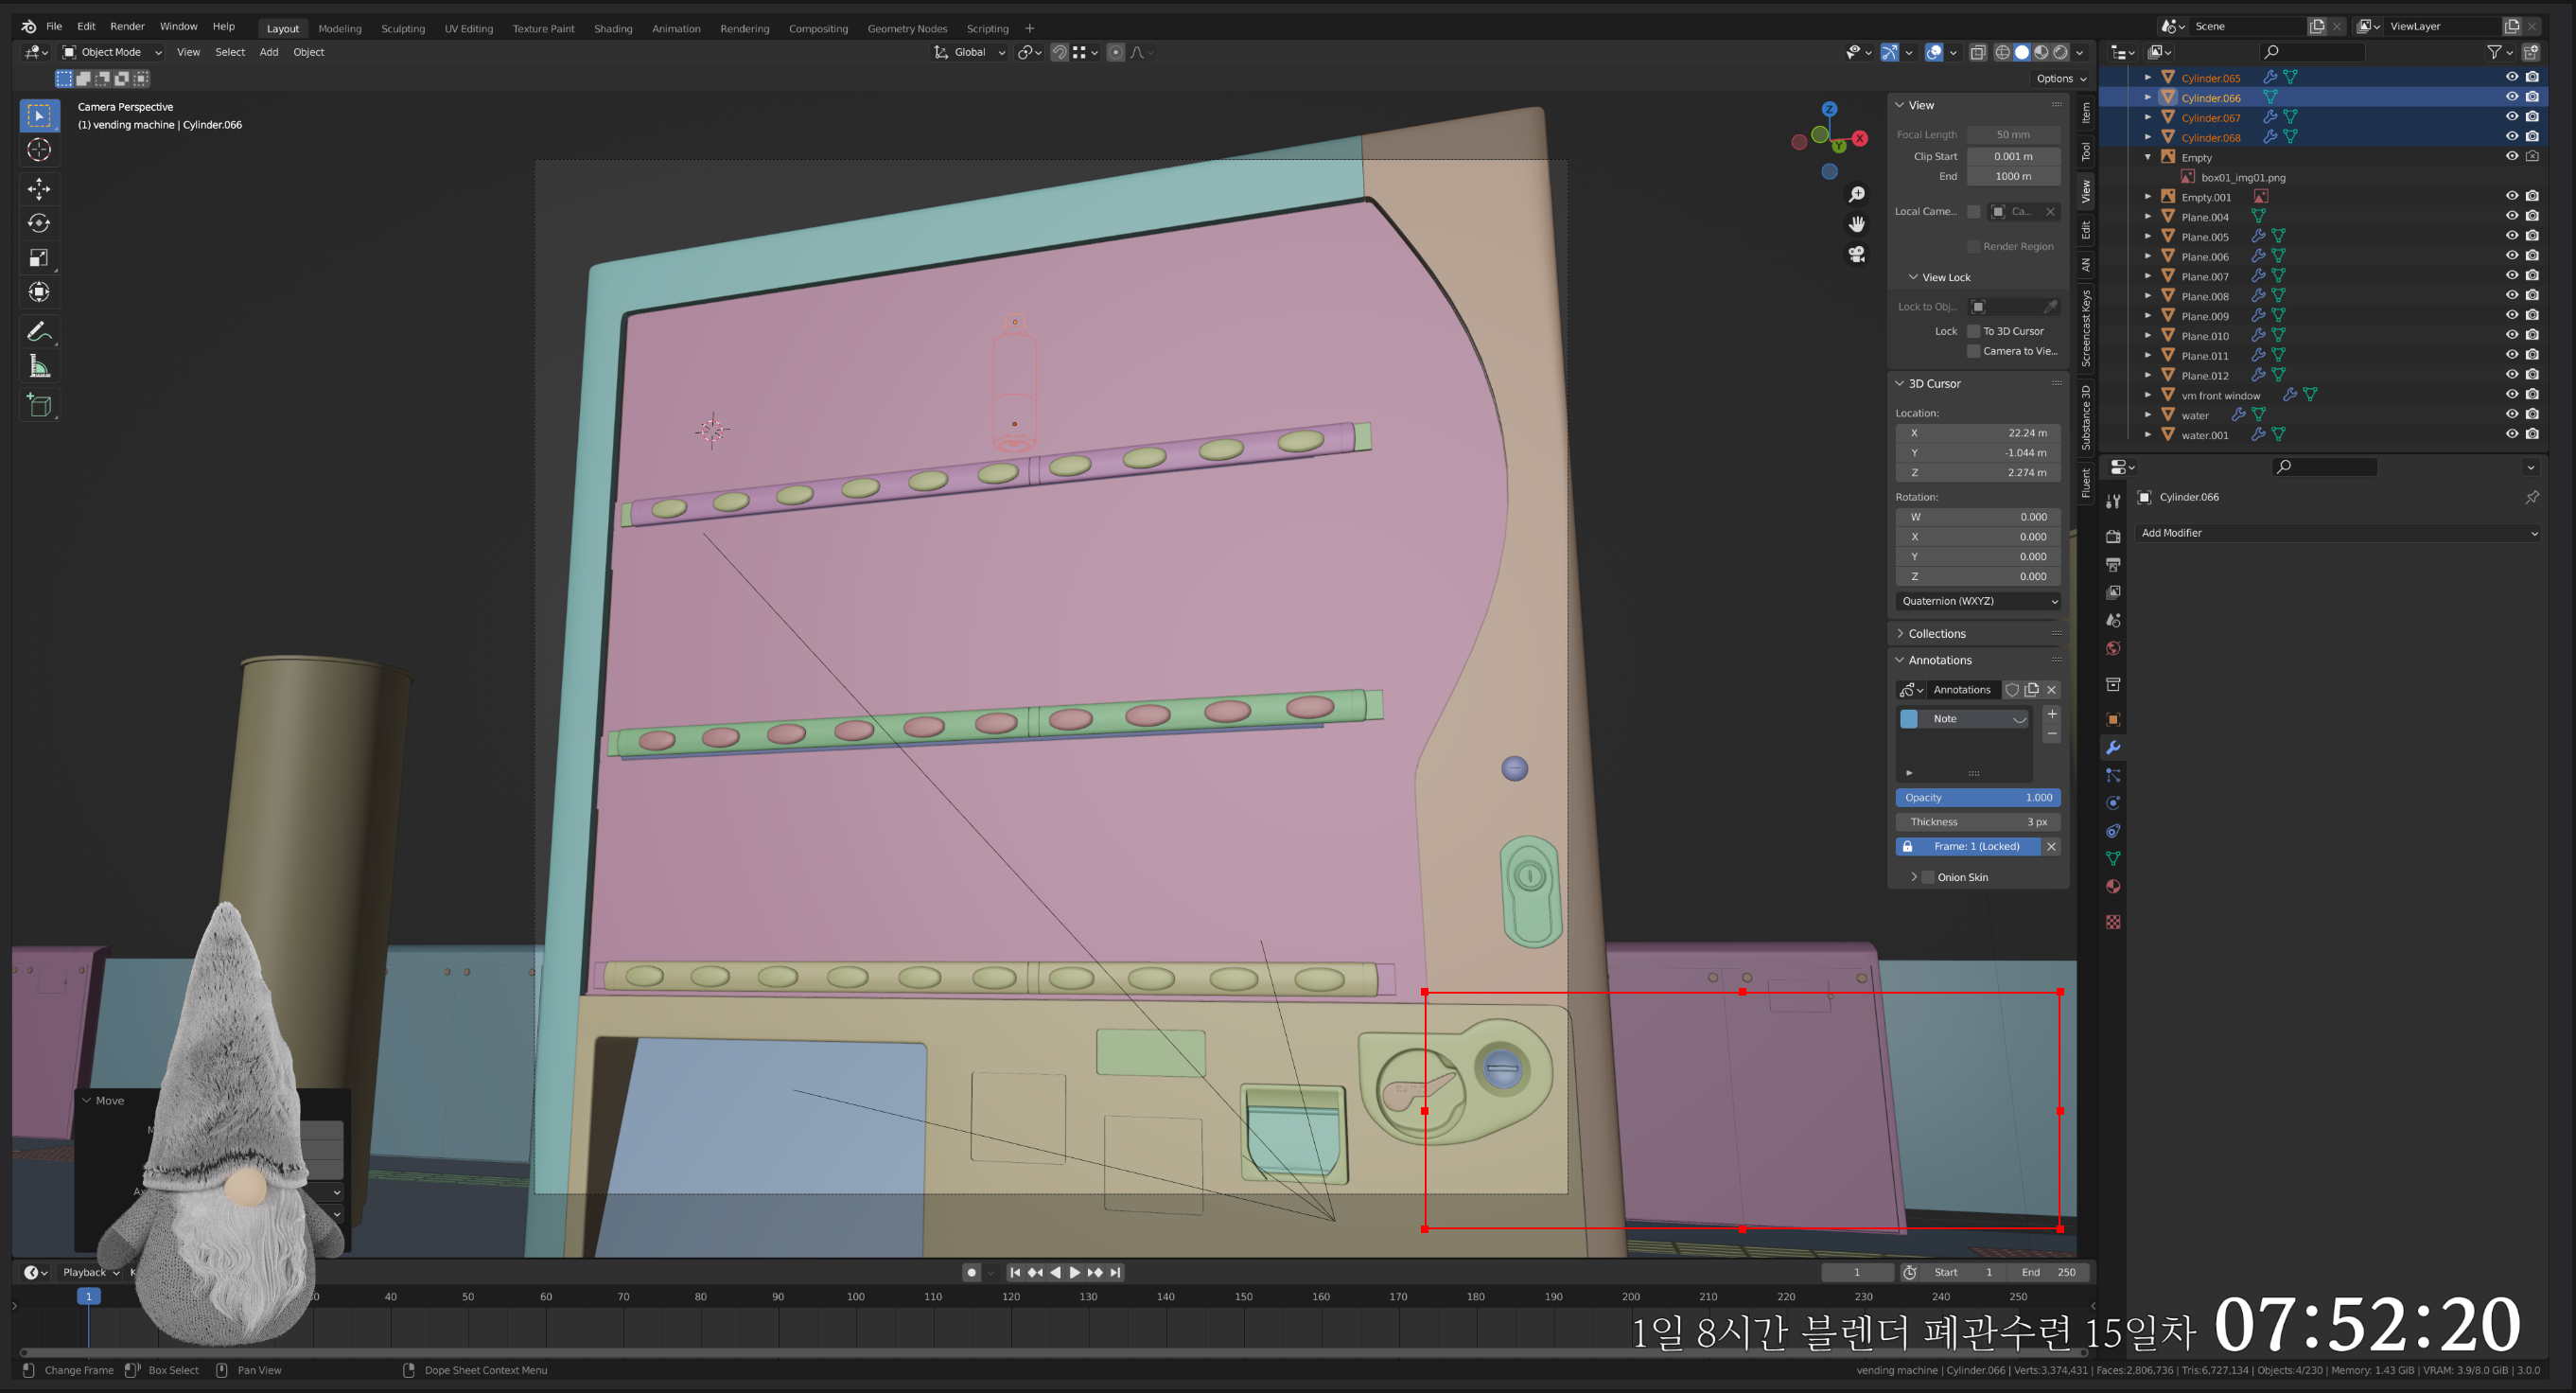Select the Rotate tool
Viewport: 2576px width, 1393px height.
(x=39, y=223)
